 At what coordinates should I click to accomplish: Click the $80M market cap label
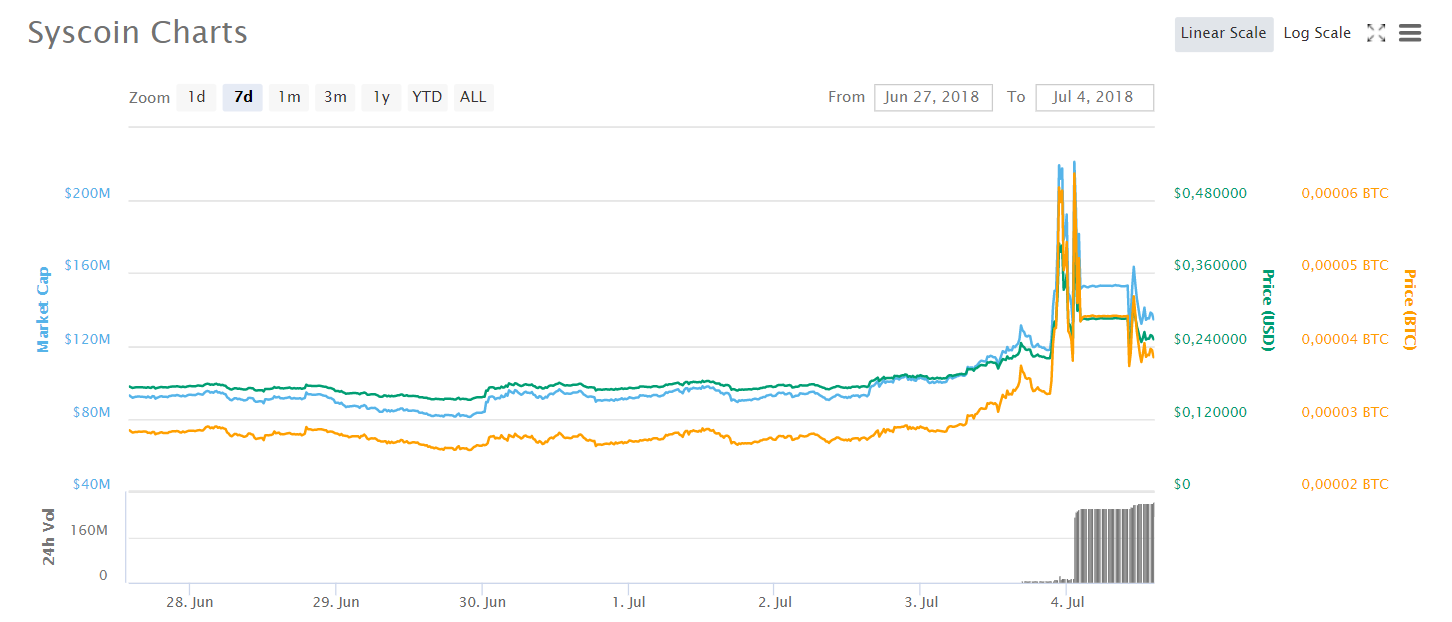point(91,412)
